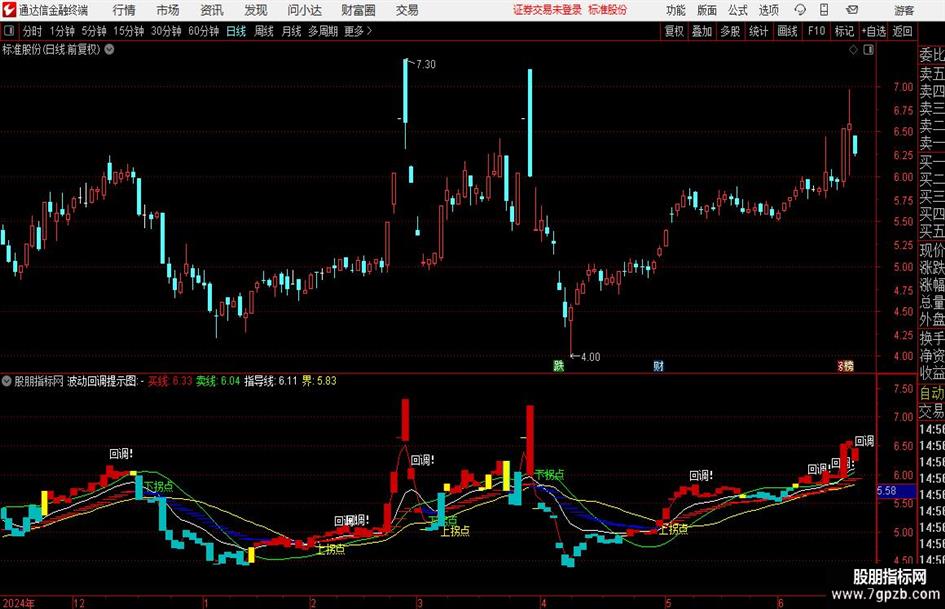Switch to 30分钟 period

(x=166, y=31)
